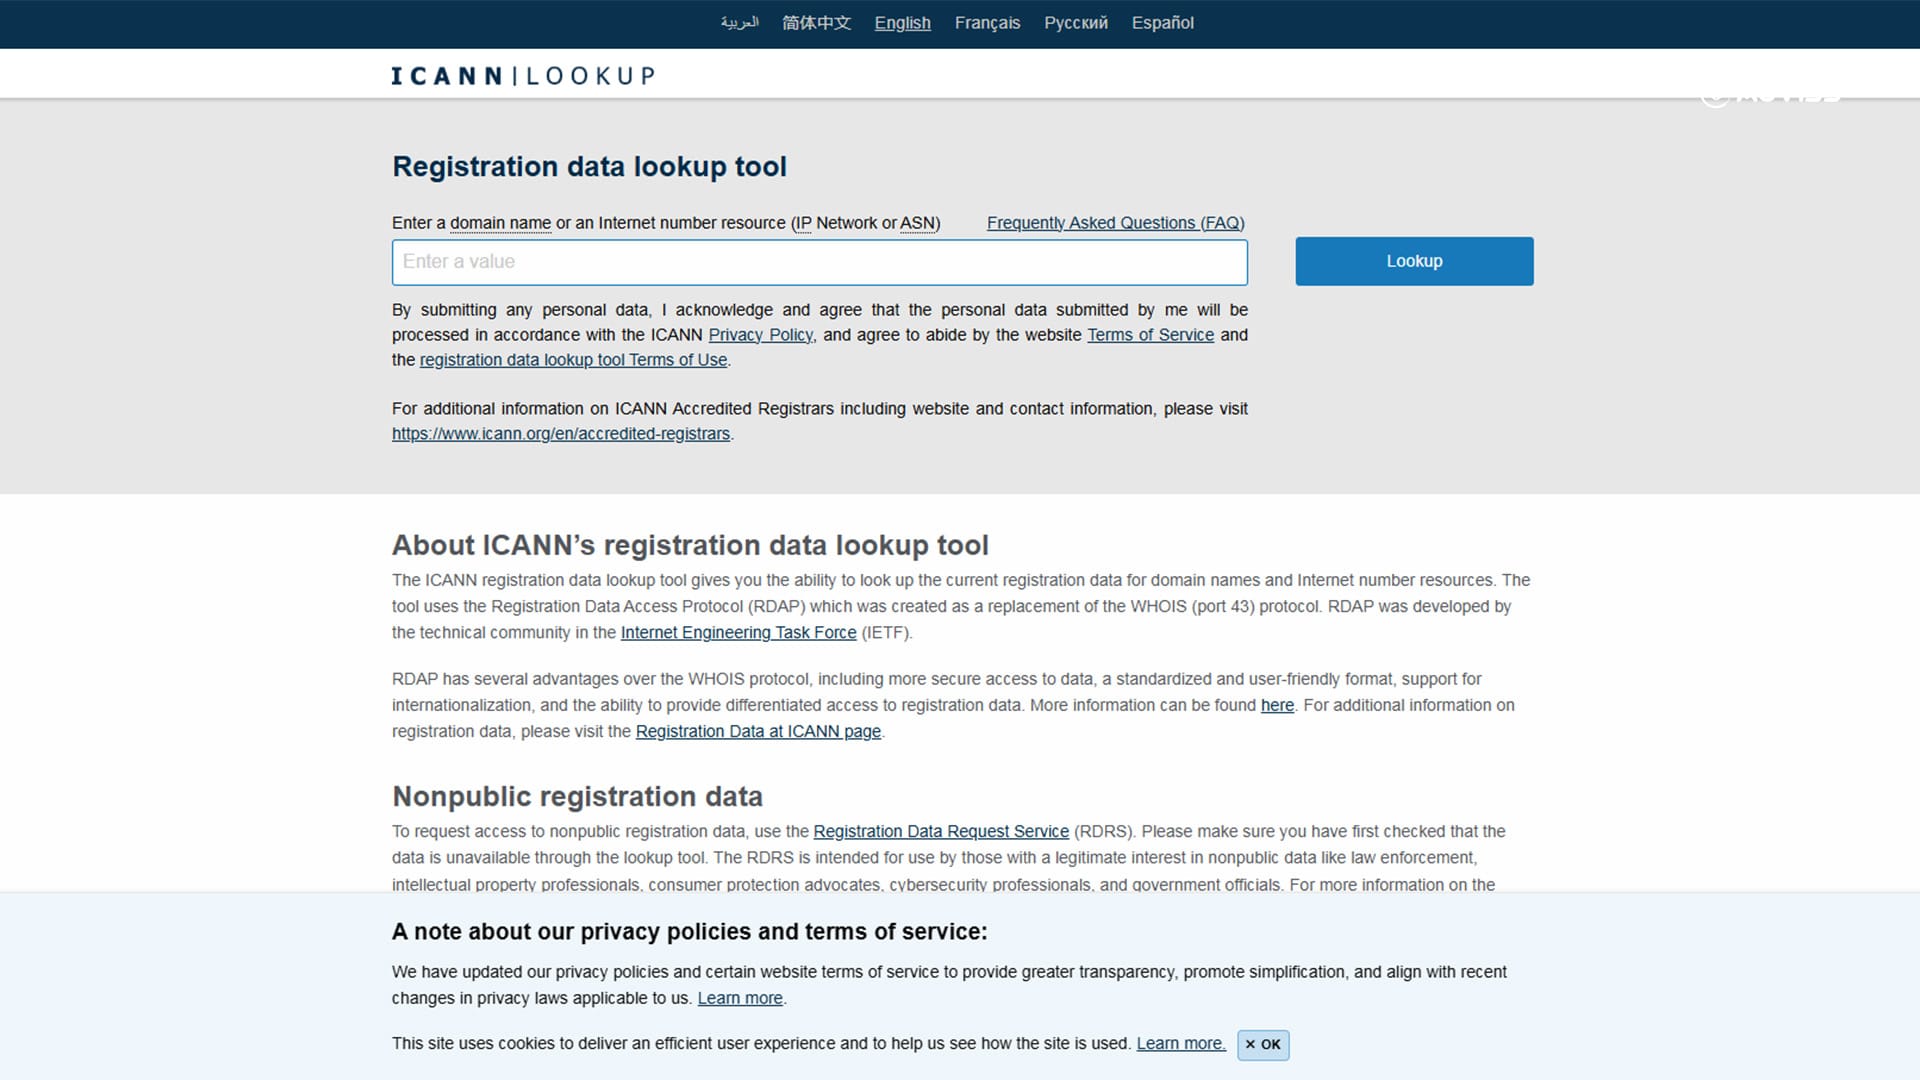Open the Frequently Asked Questions page
This screenshot has width=1920, height=1080.
point(1115,222)
